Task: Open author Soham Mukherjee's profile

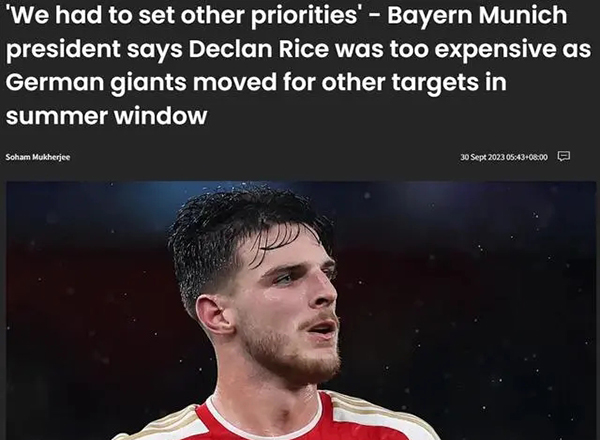Action: [x=38, y=157]
